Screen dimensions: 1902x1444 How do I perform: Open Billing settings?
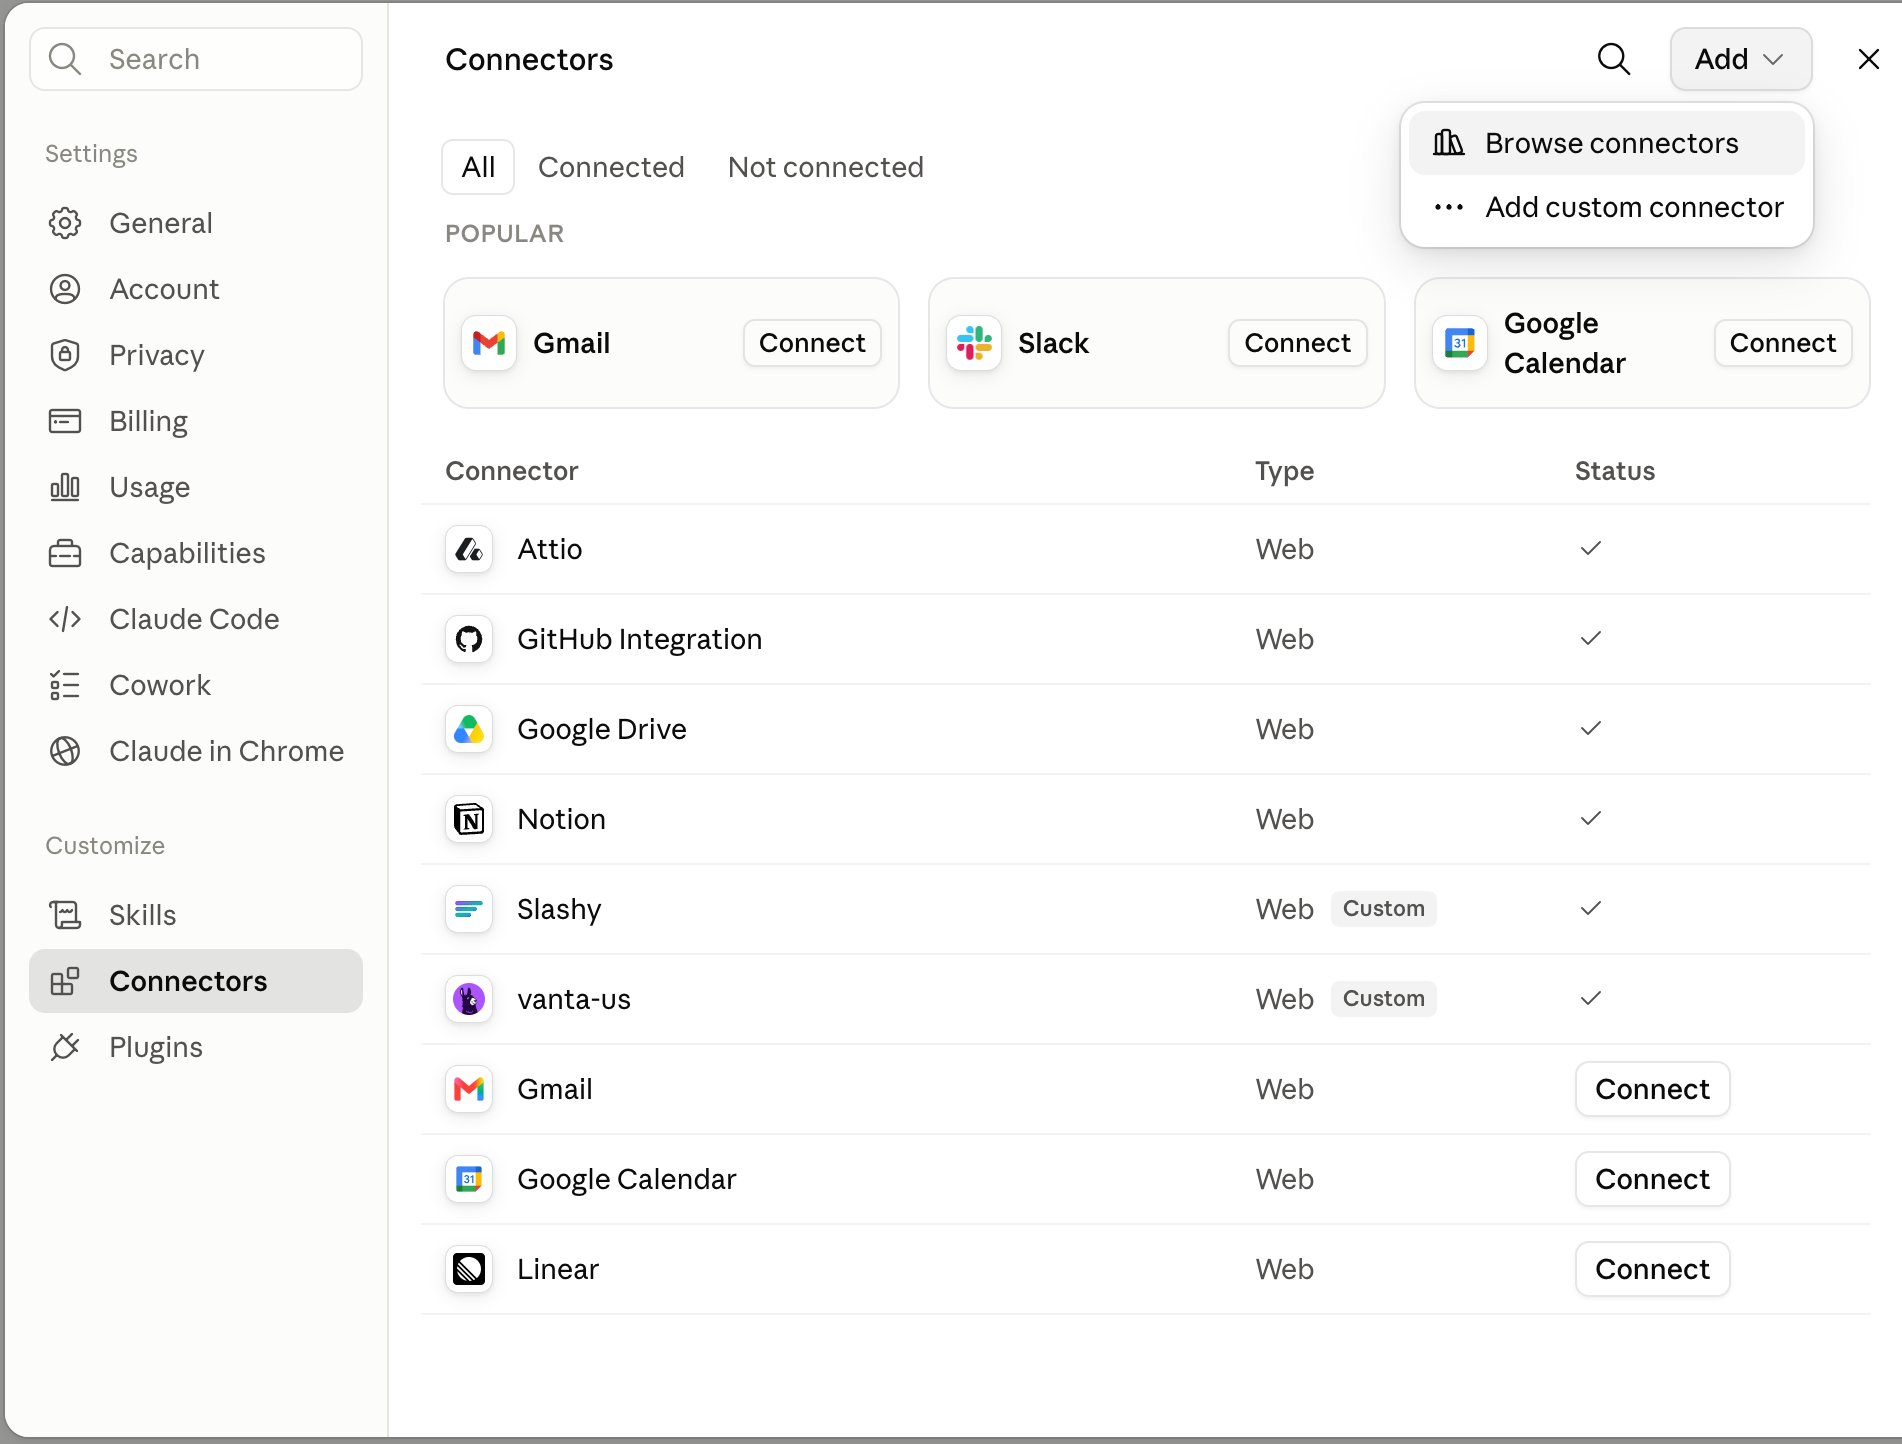196,421
